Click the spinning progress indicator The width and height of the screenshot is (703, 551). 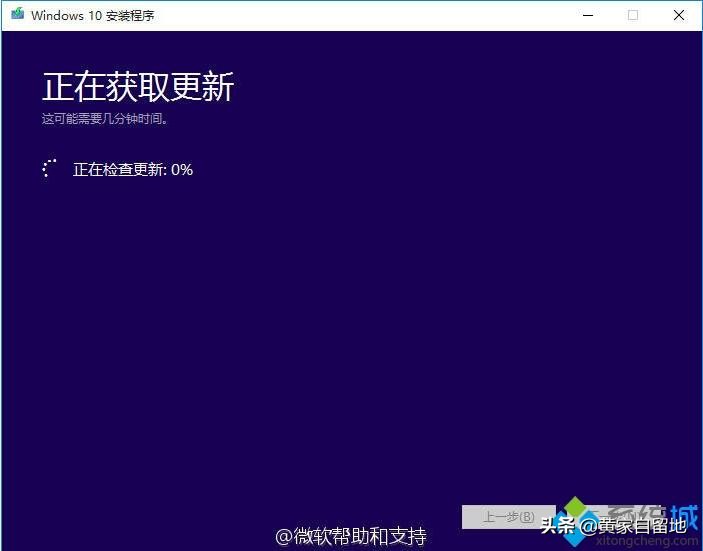click(x=49, y=169)
